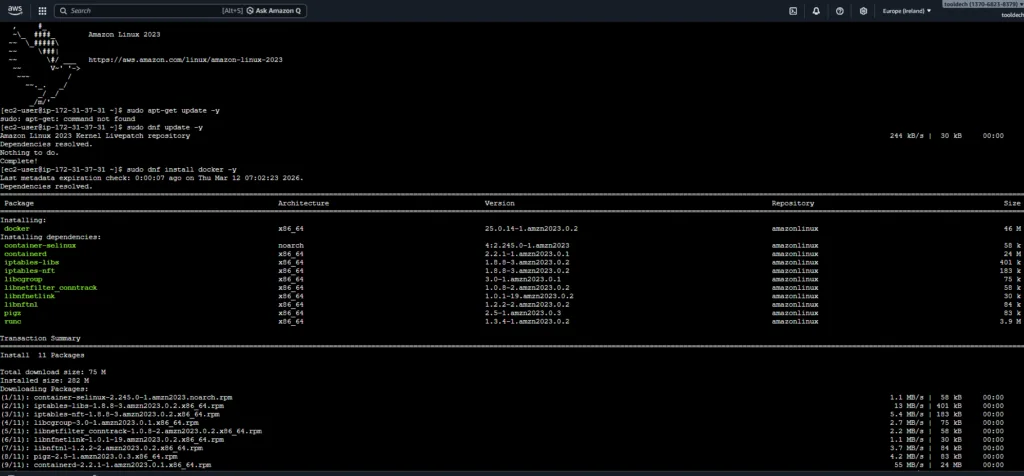
Task: Click the 'Downloading Packages:' line
Action: [44, 389]
